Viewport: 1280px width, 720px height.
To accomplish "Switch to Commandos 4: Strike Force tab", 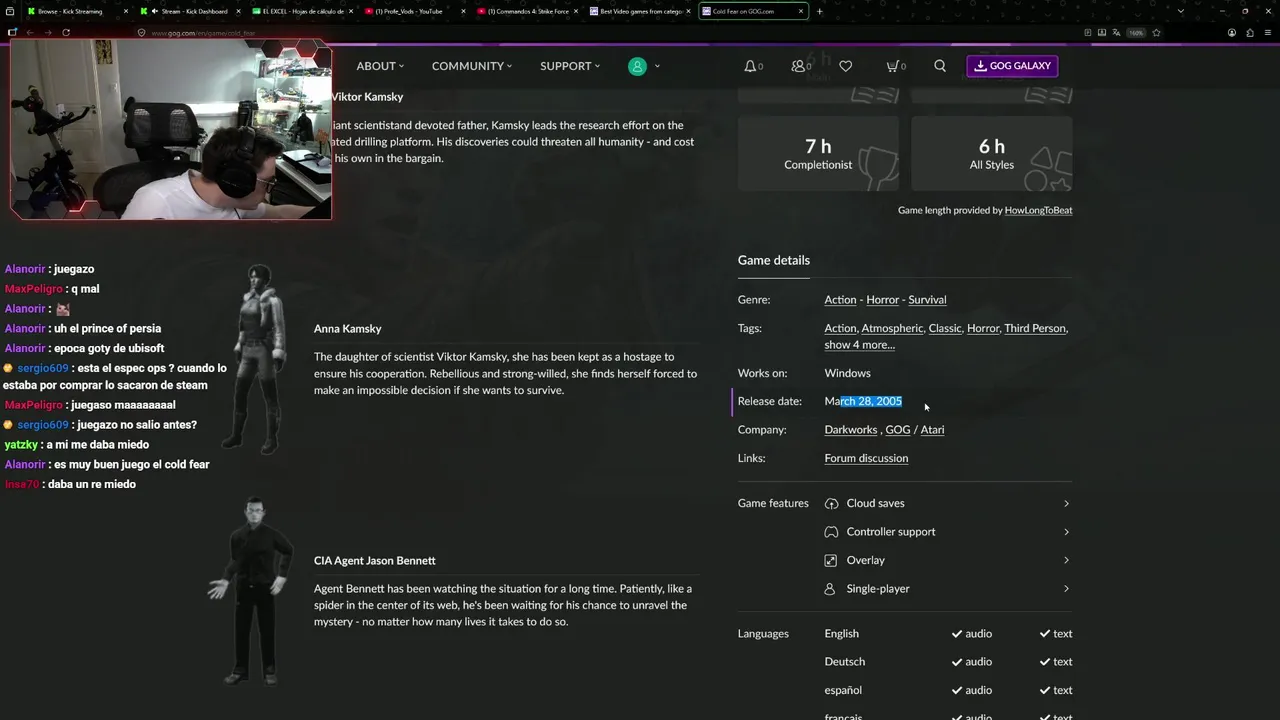I will pyautogui.click(x=528, y=11).
